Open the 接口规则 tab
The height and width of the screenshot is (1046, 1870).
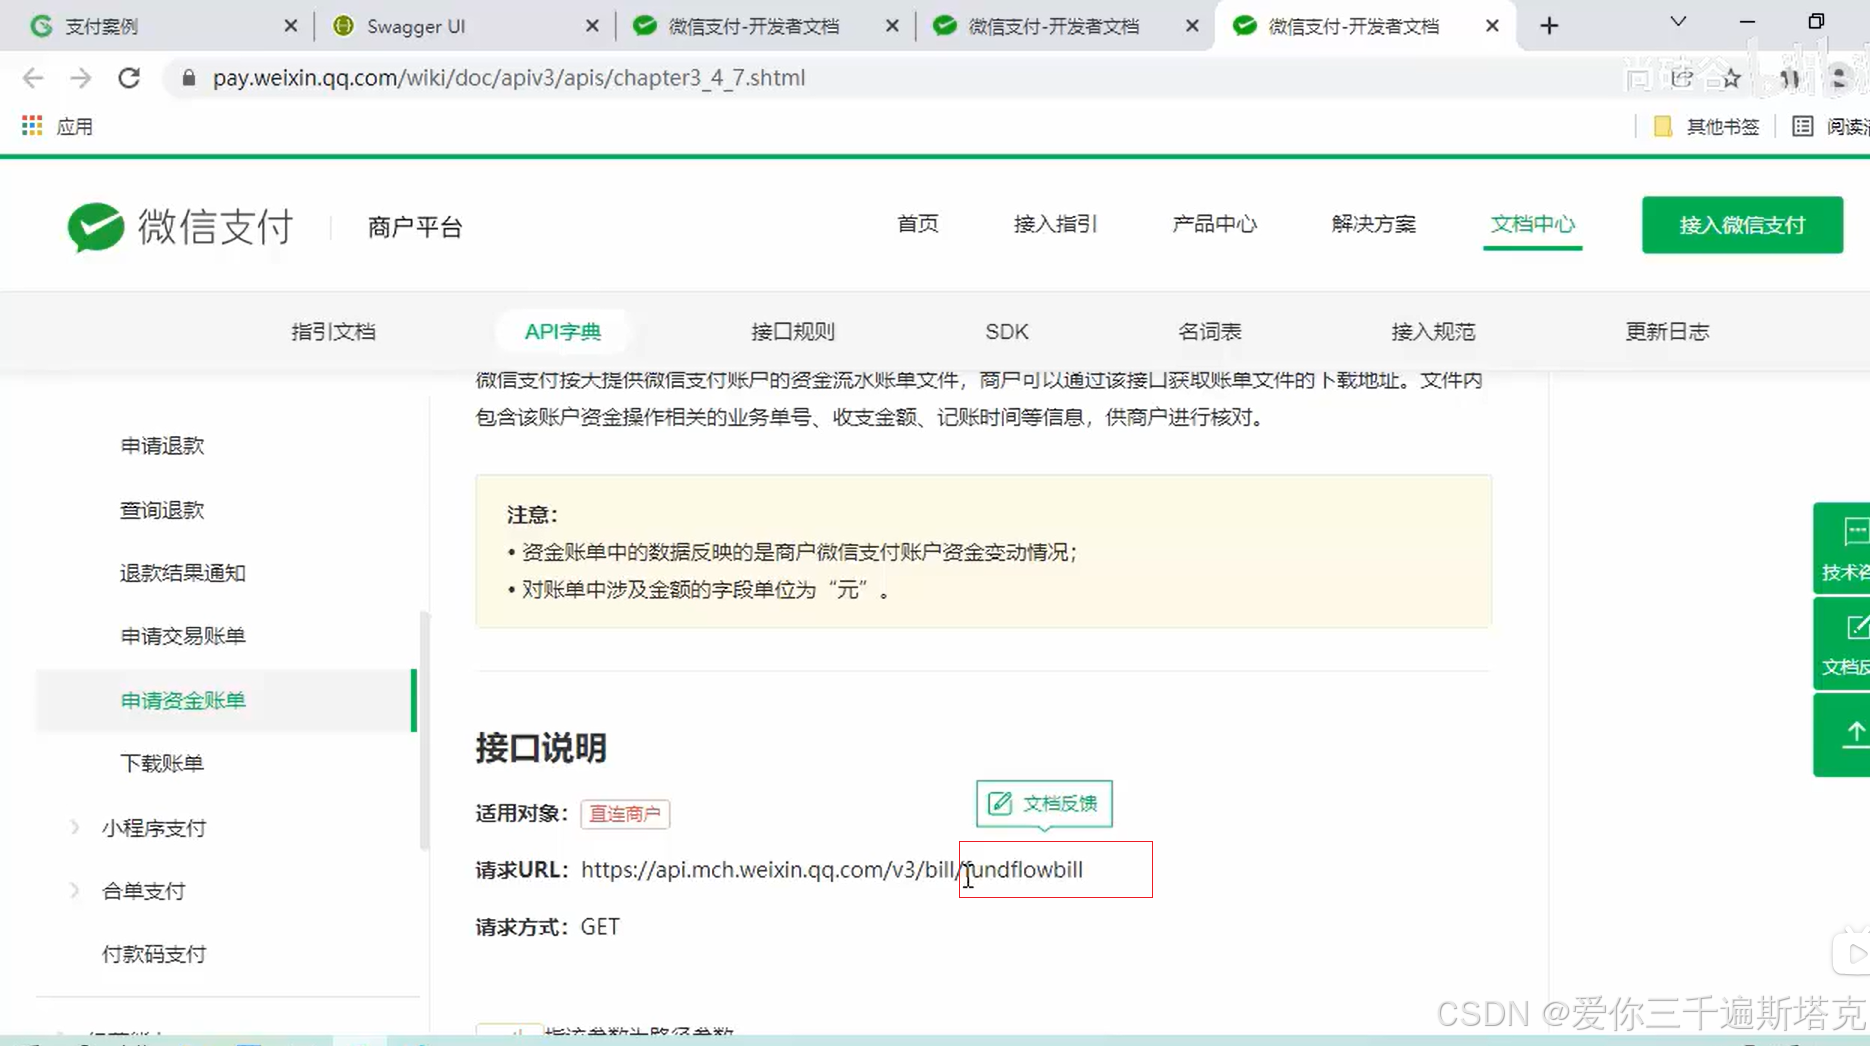(793, 331)
